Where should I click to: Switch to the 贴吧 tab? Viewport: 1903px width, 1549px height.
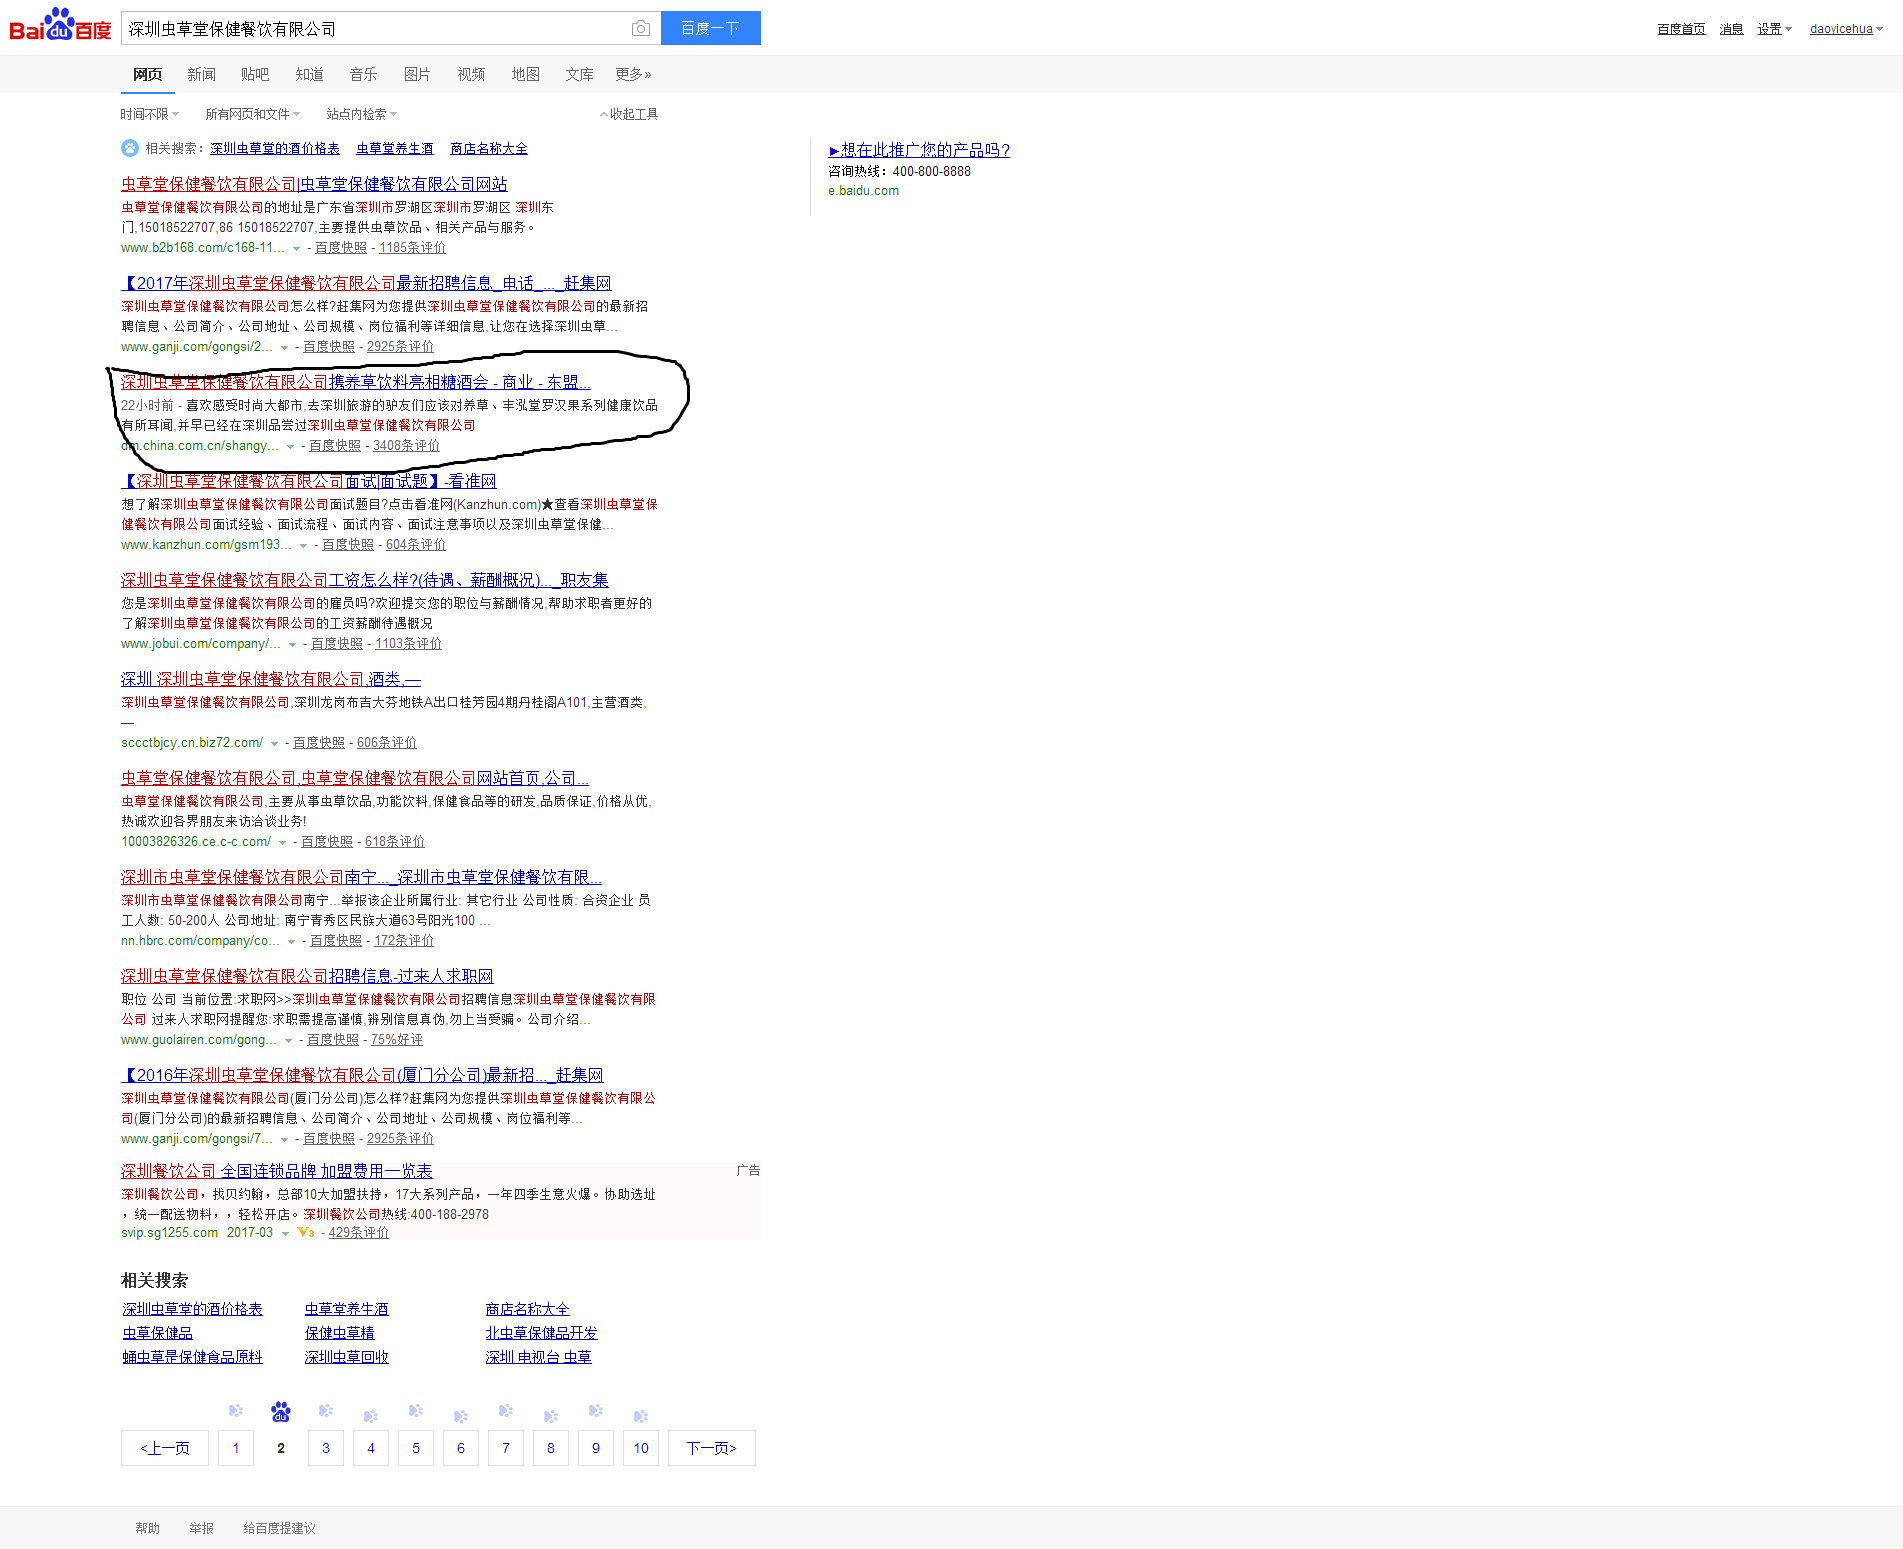tap(255, 74)
